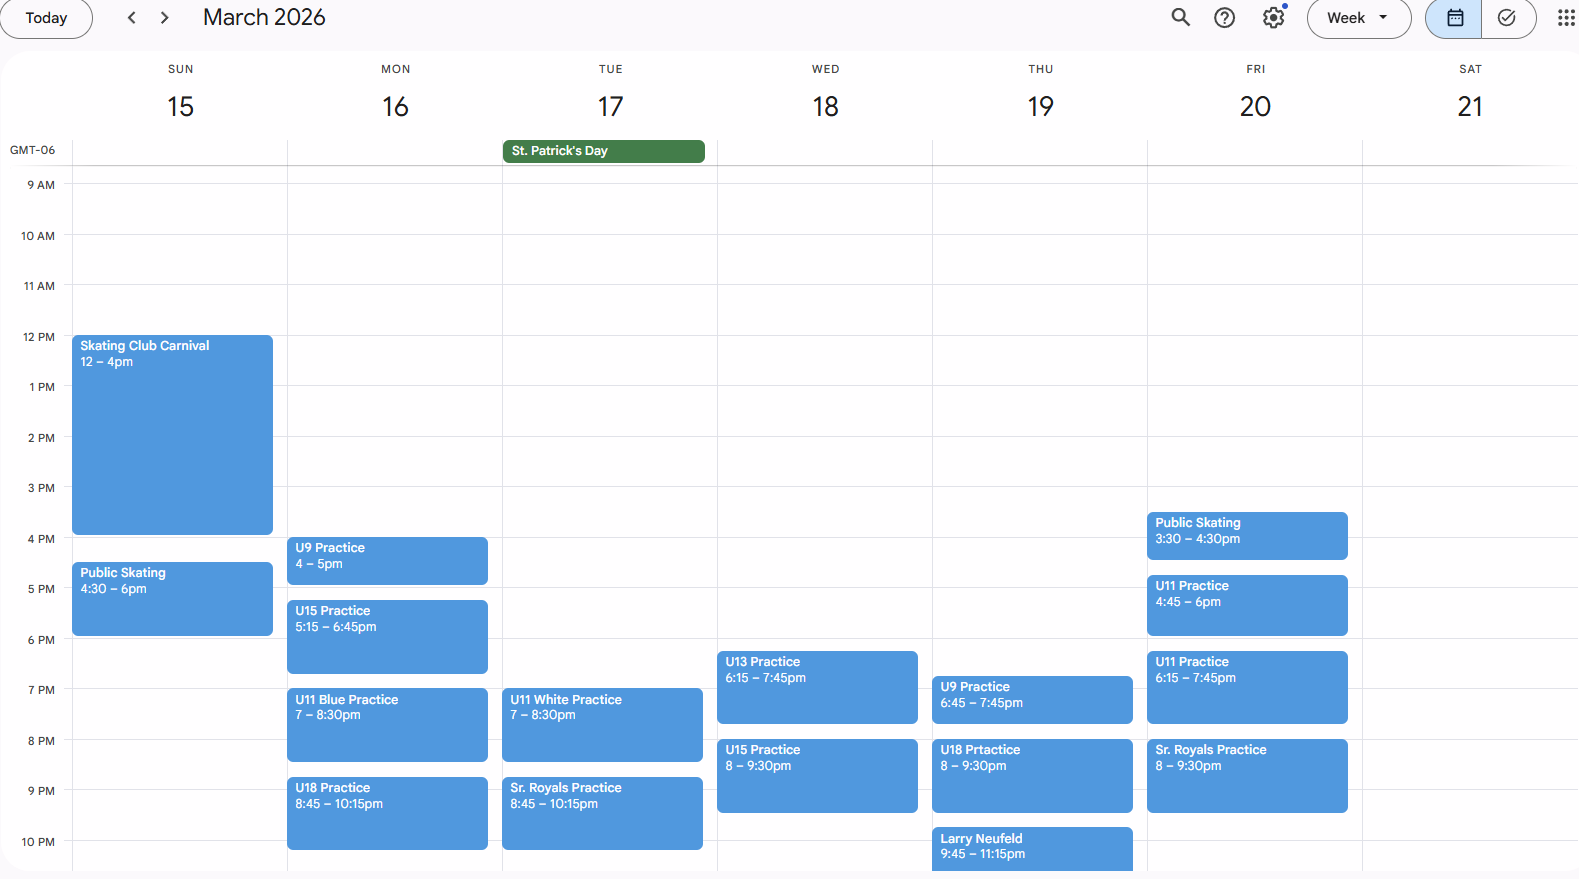Switch to Tasks view toggle
1579x879 pixels.
click(x=1507, y=17)
